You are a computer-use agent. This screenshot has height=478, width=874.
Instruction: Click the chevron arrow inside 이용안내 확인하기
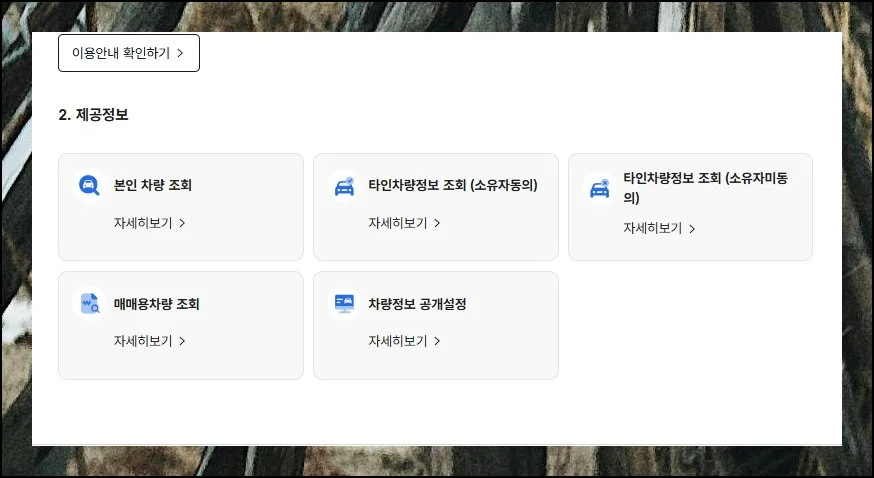tap(180, 53)
